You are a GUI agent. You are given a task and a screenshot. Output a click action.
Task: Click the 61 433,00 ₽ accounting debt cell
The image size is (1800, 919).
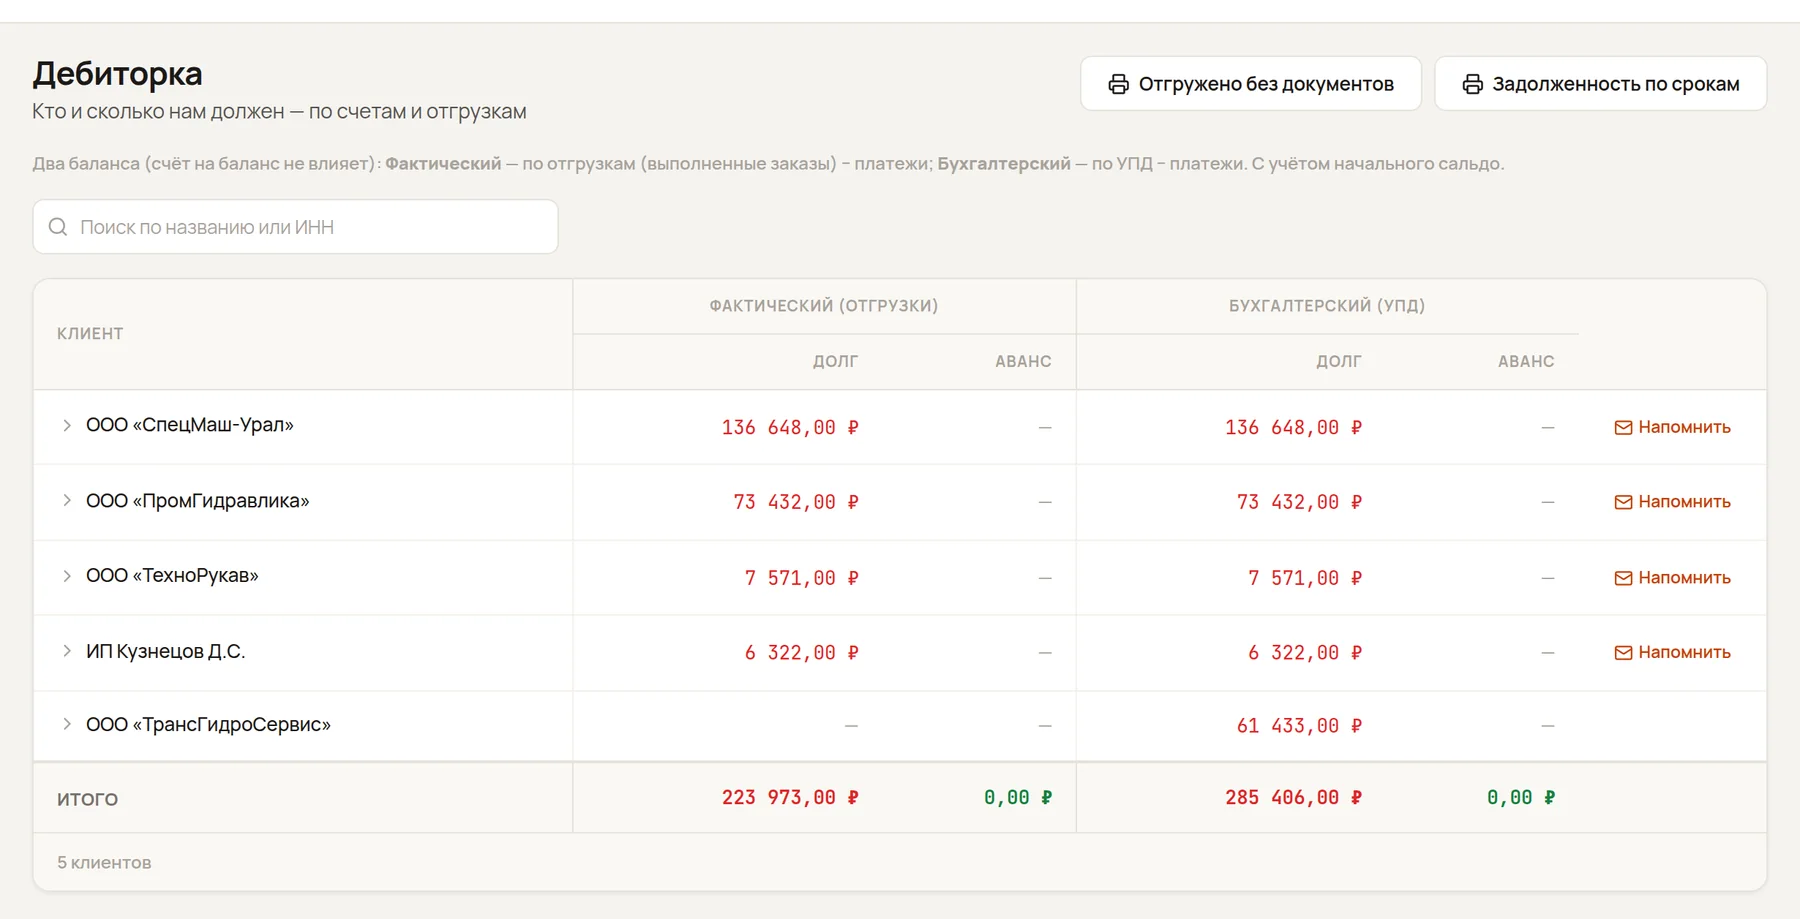tap(1299, 726)
